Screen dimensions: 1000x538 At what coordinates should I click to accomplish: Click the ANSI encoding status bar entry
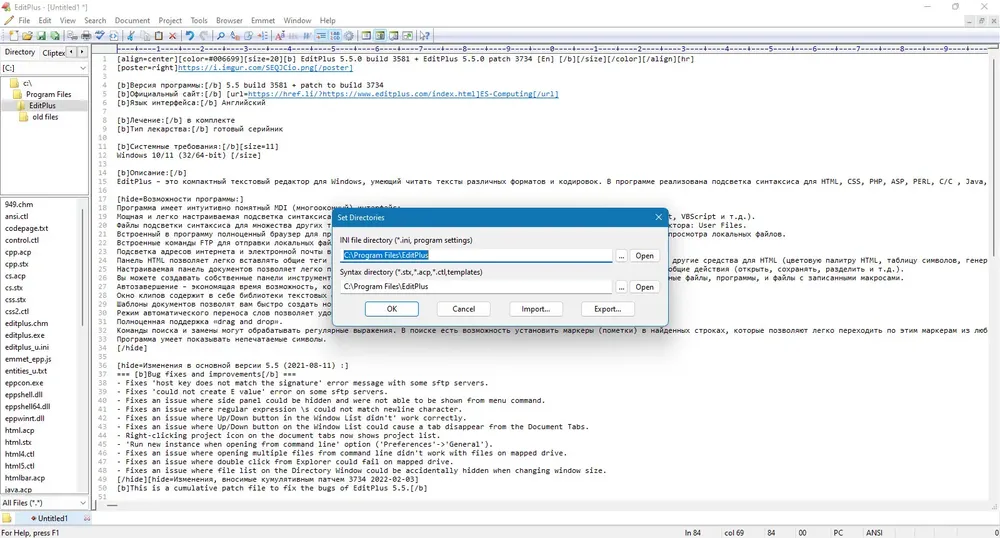(874, 532)
